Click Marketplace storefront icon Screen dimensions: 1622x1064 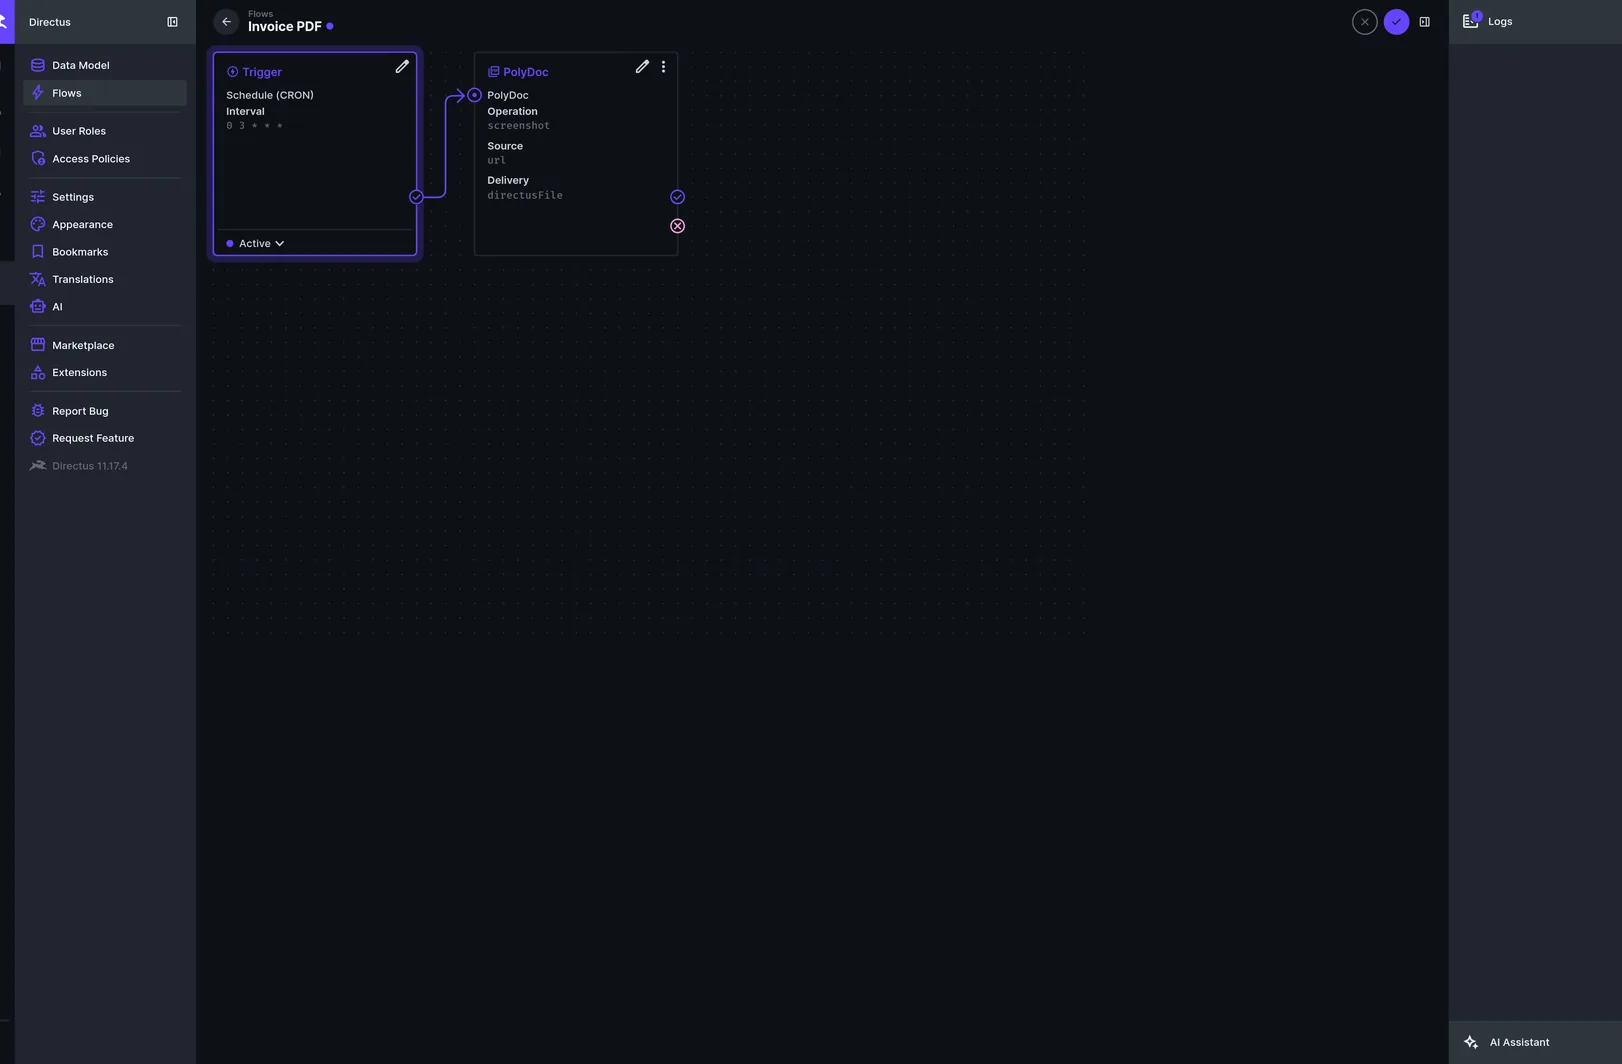[x=37, y=345]
